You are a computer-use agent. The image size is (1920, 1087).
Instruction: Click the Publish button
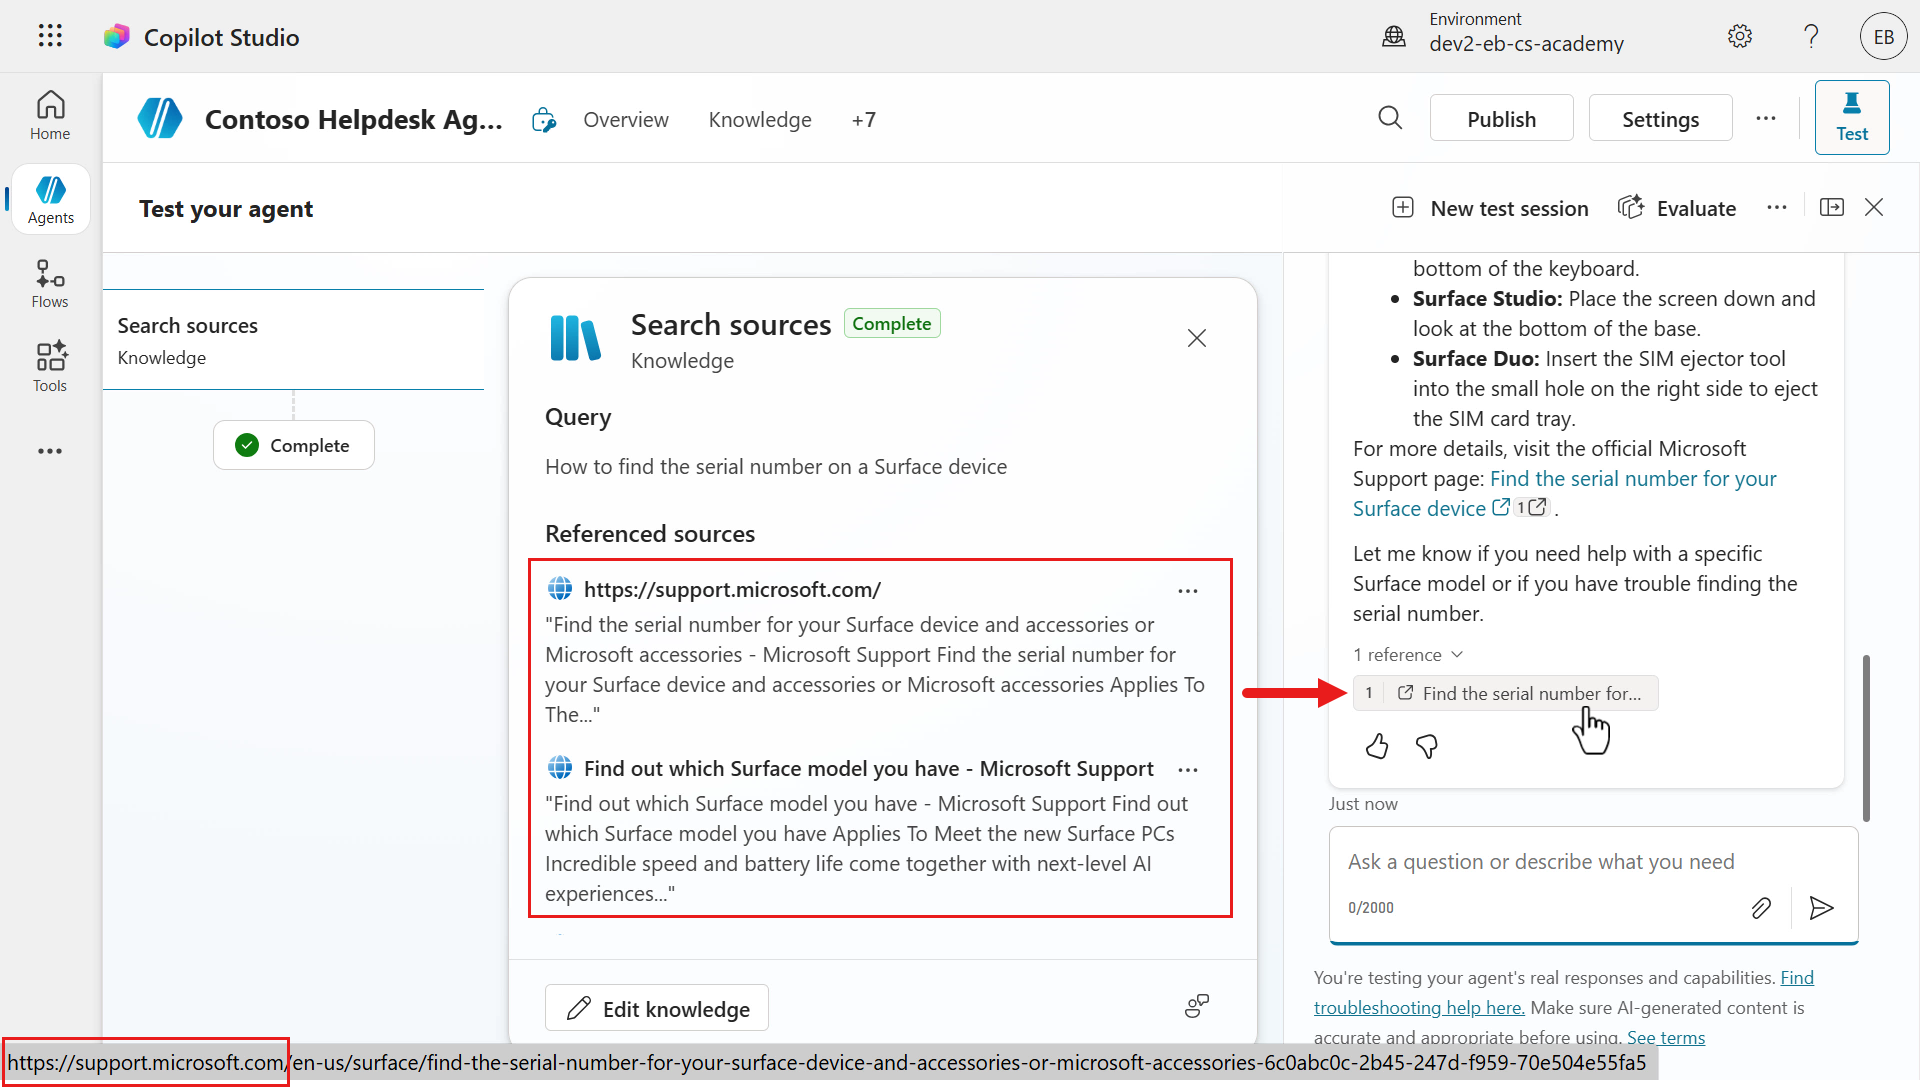(x=1501, y=119)
